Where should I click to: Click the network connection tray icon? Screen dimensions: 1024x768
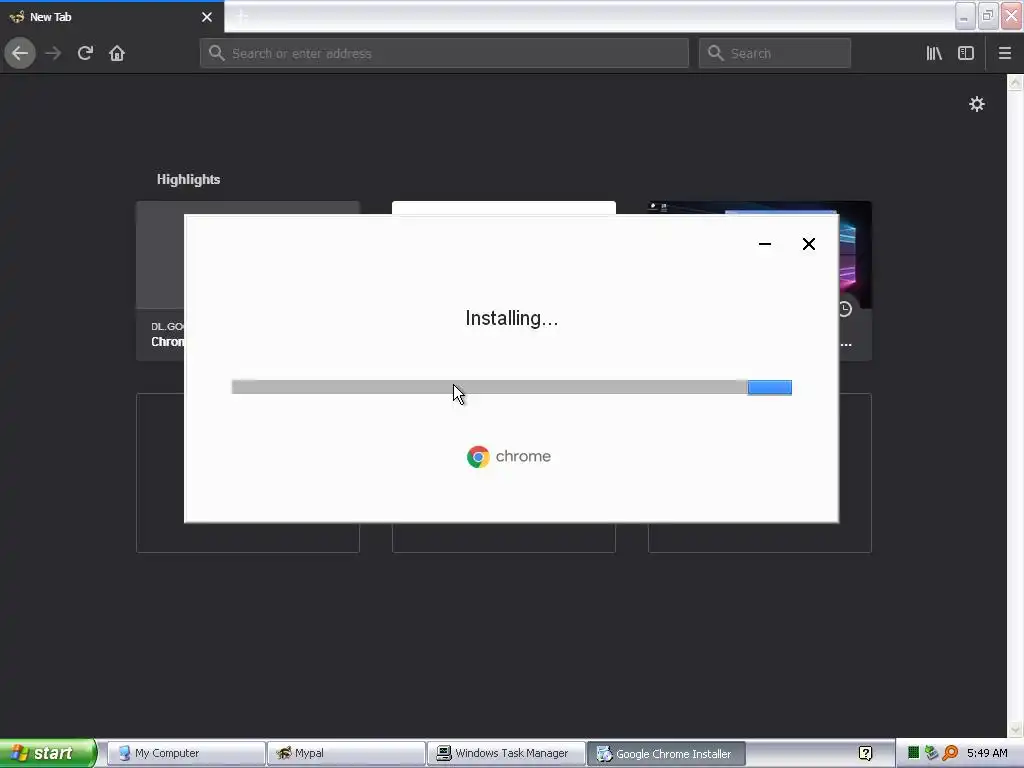pyautogui.click(x=931, y=753)
